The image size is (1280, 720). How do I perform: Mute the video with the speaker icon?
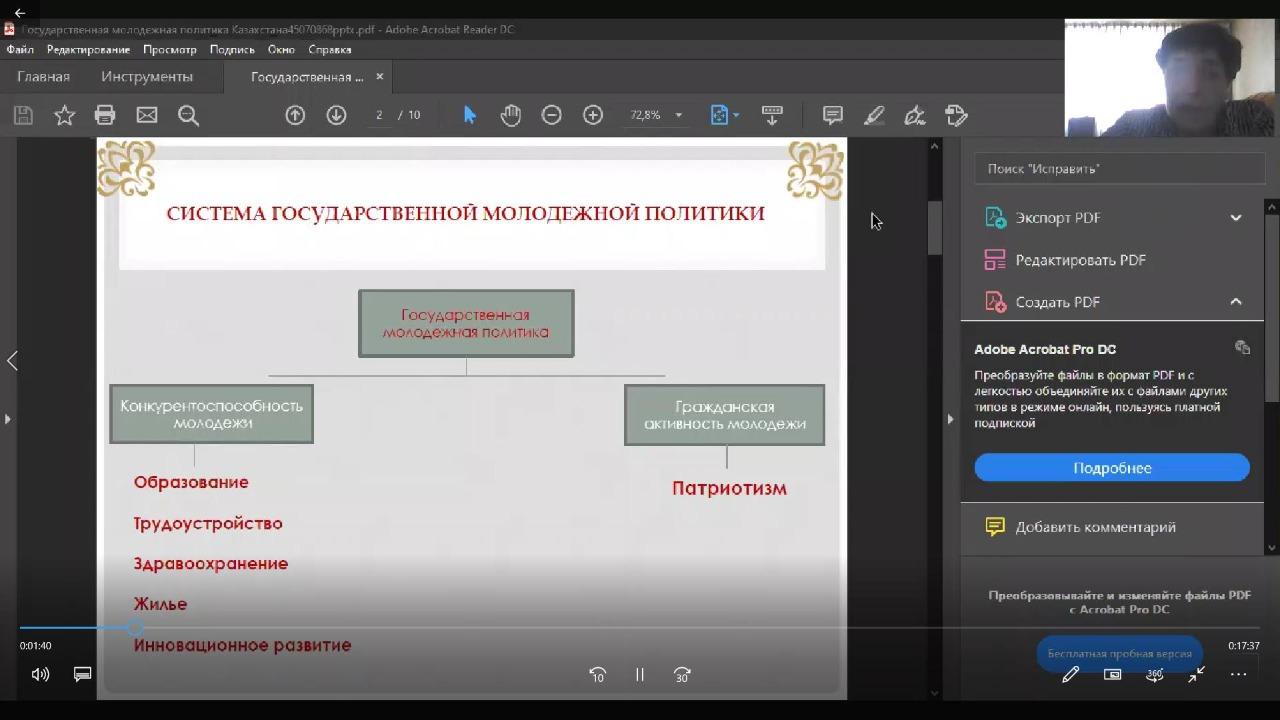tap(40, 675)
